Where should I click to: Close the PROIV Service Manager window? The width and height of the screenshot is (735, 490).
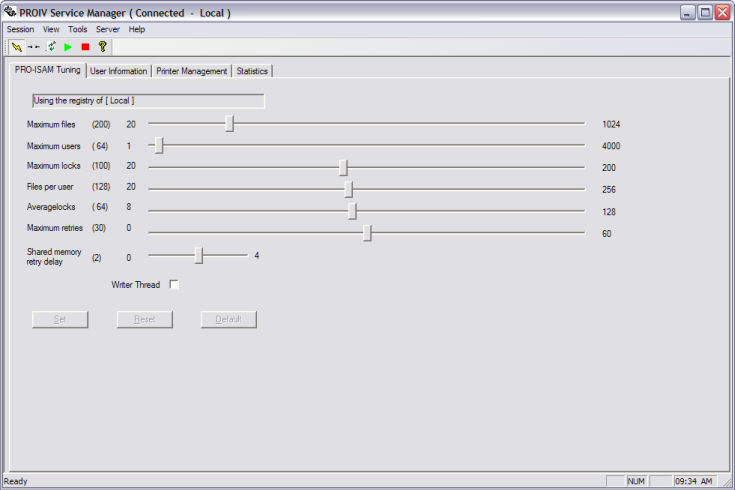click(722, 13)
